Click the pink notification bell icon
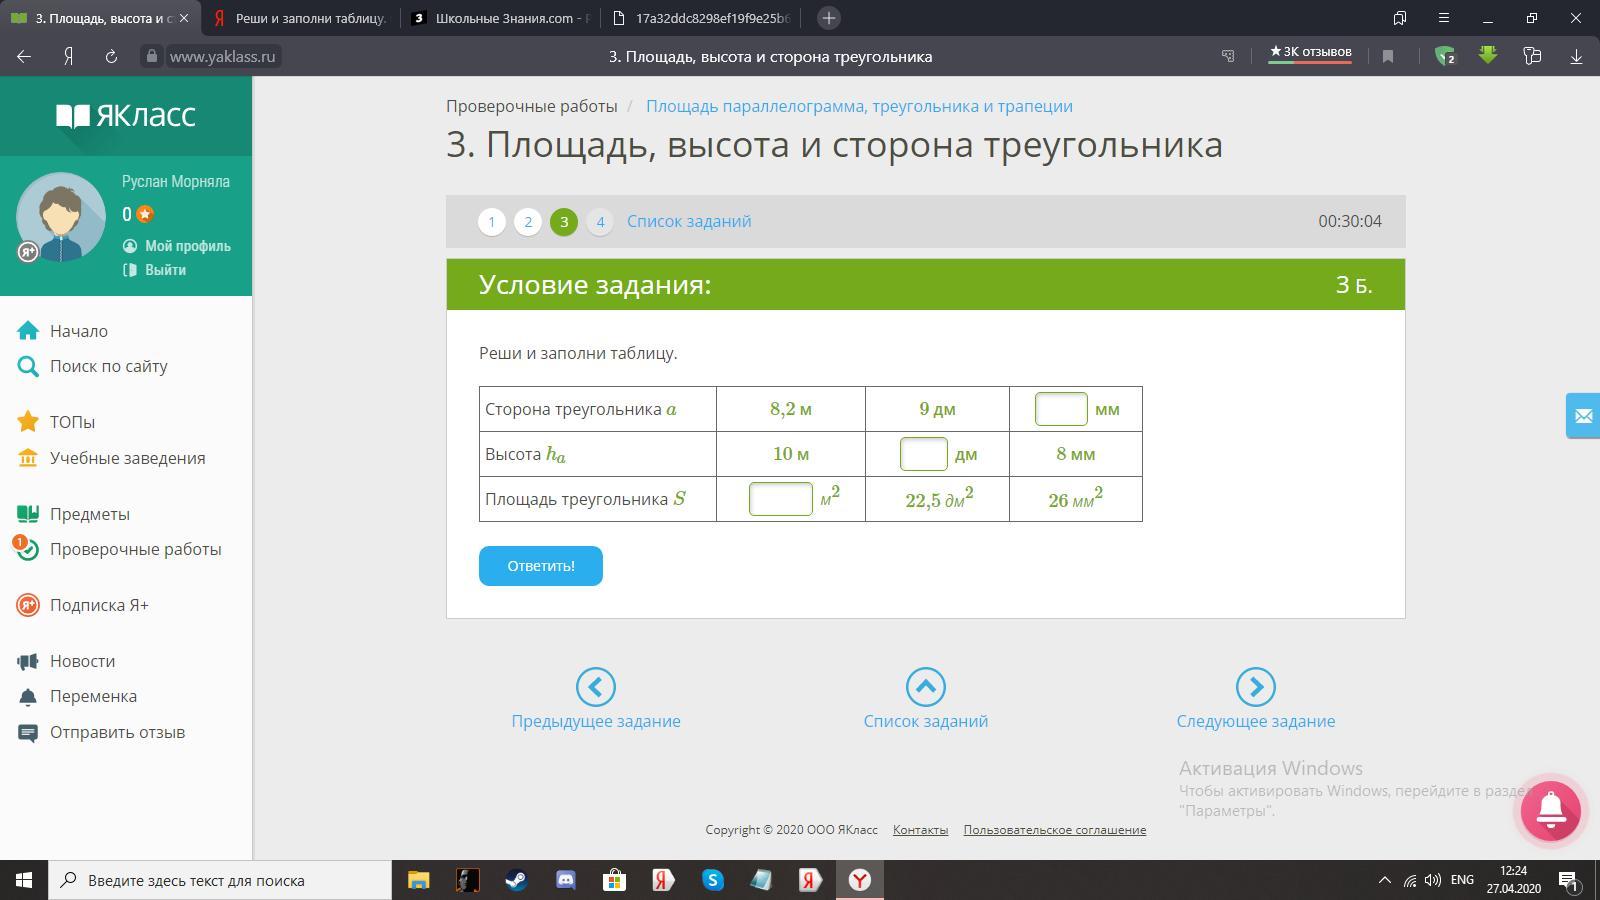The image size is (1600, 900). [1550, 809]
